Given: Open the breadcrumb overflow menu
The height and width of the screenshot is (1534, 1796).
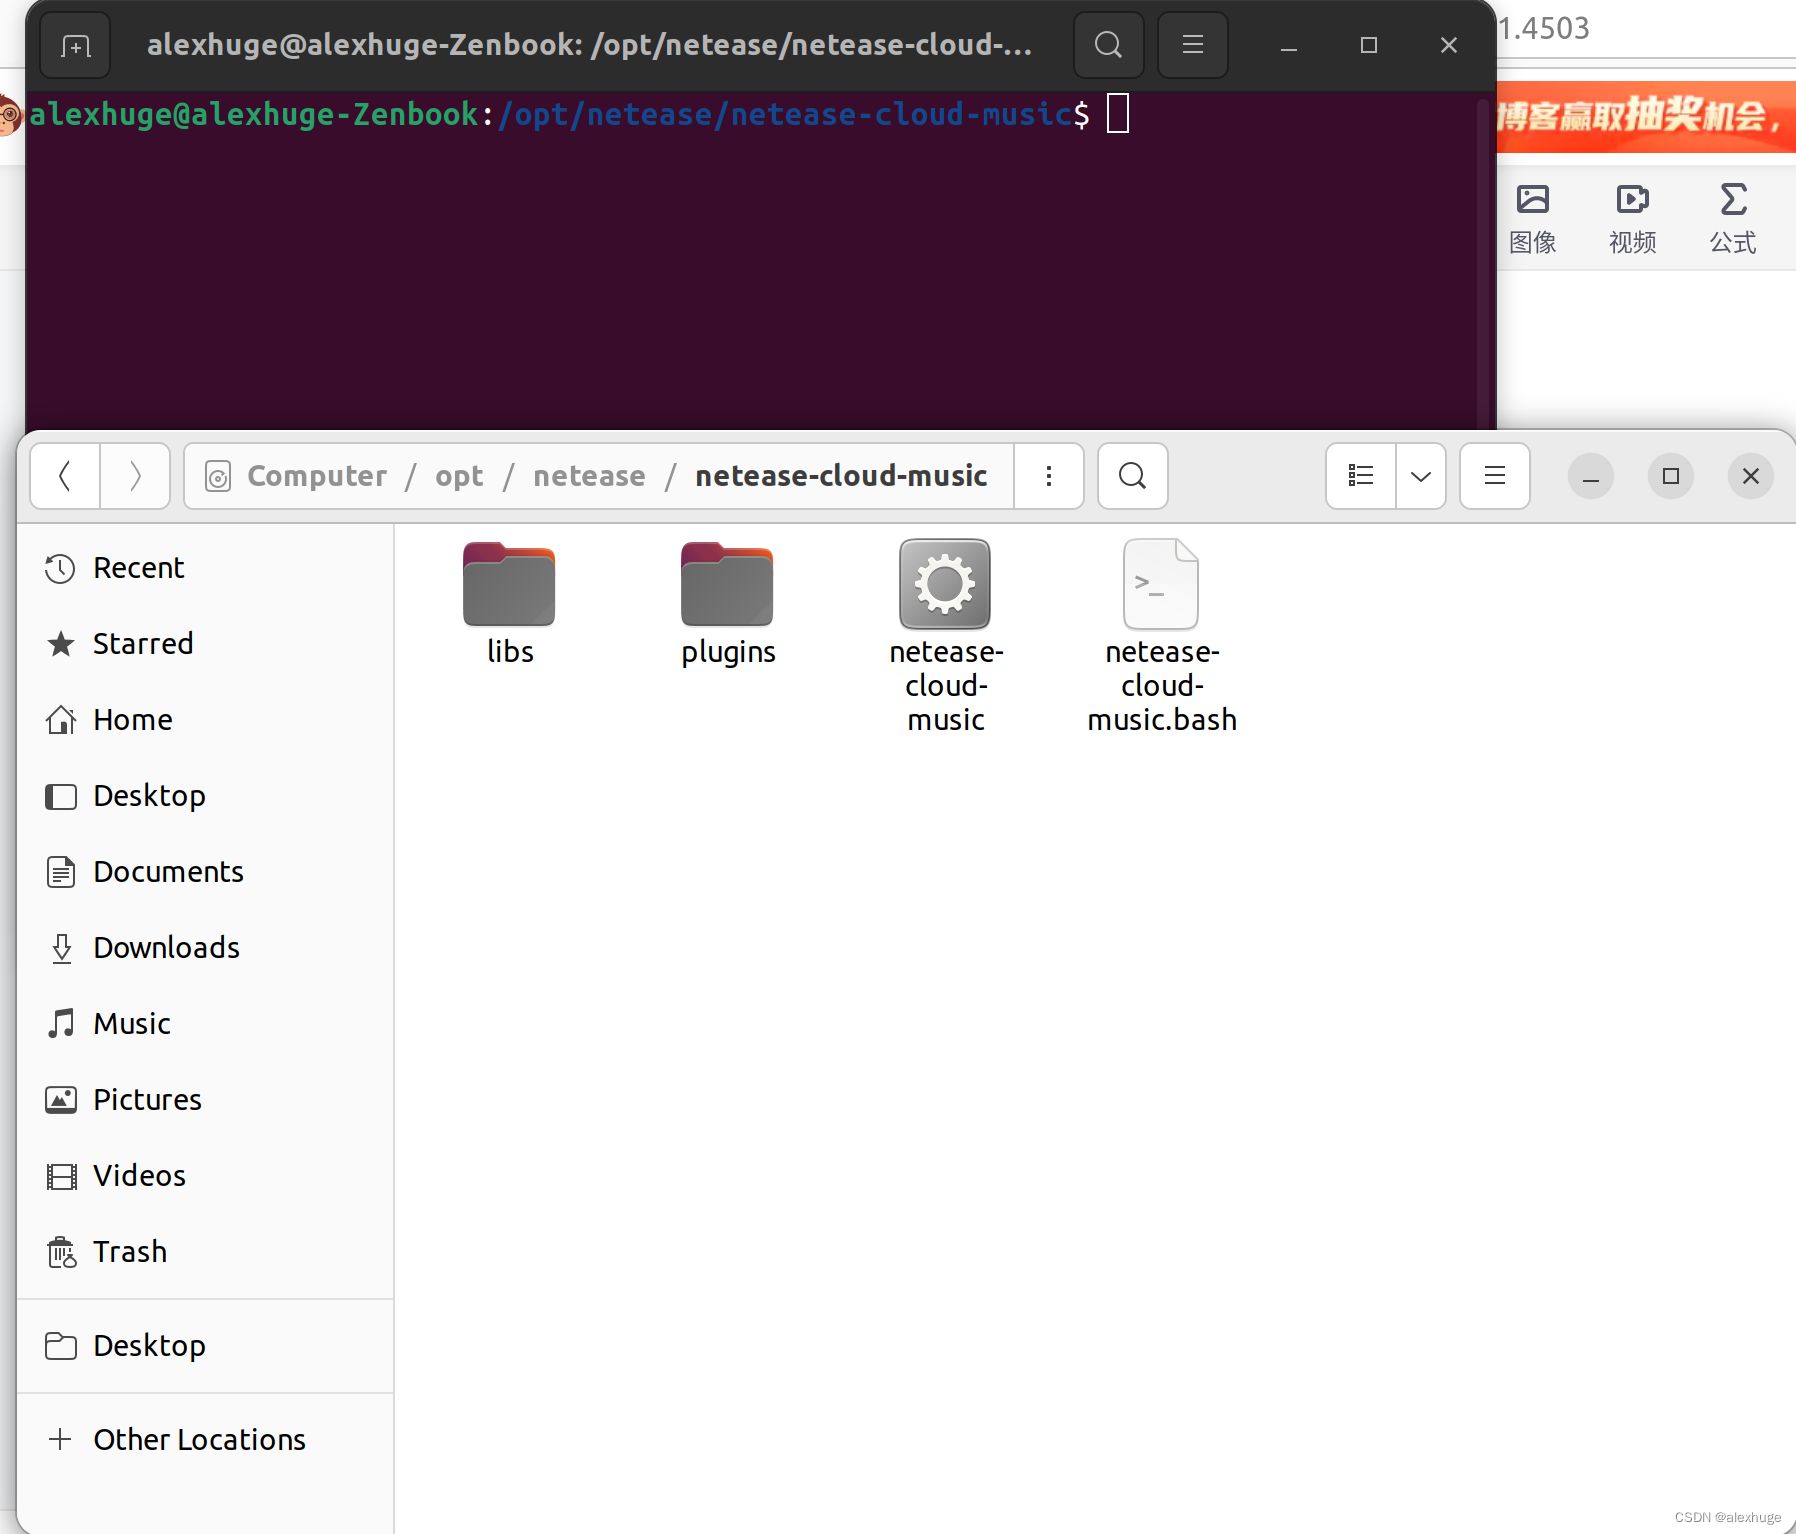Looking at the screenshot, I should click(x=1049, y=476).
